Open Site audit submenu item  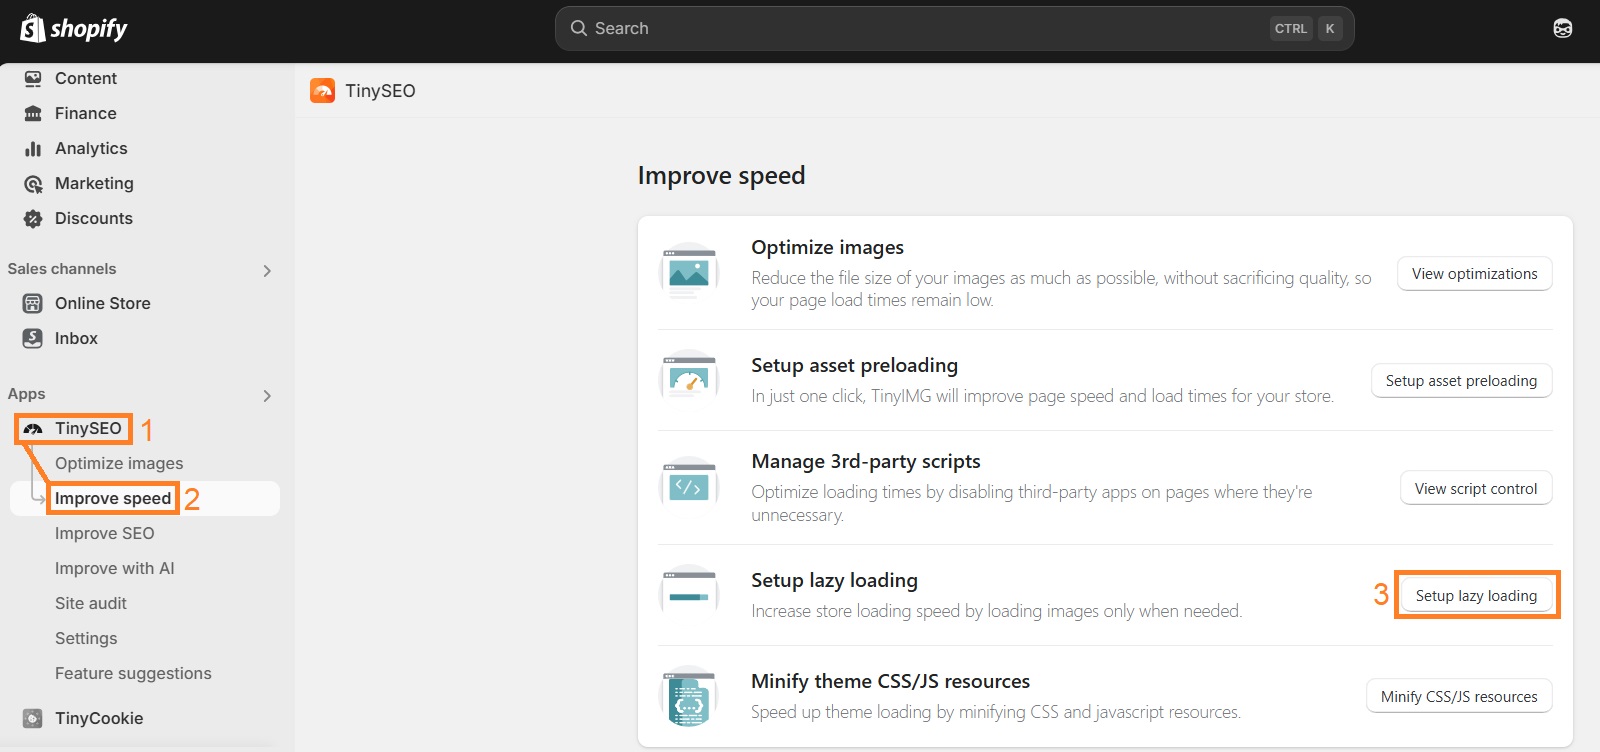click(x=91, y=603)
